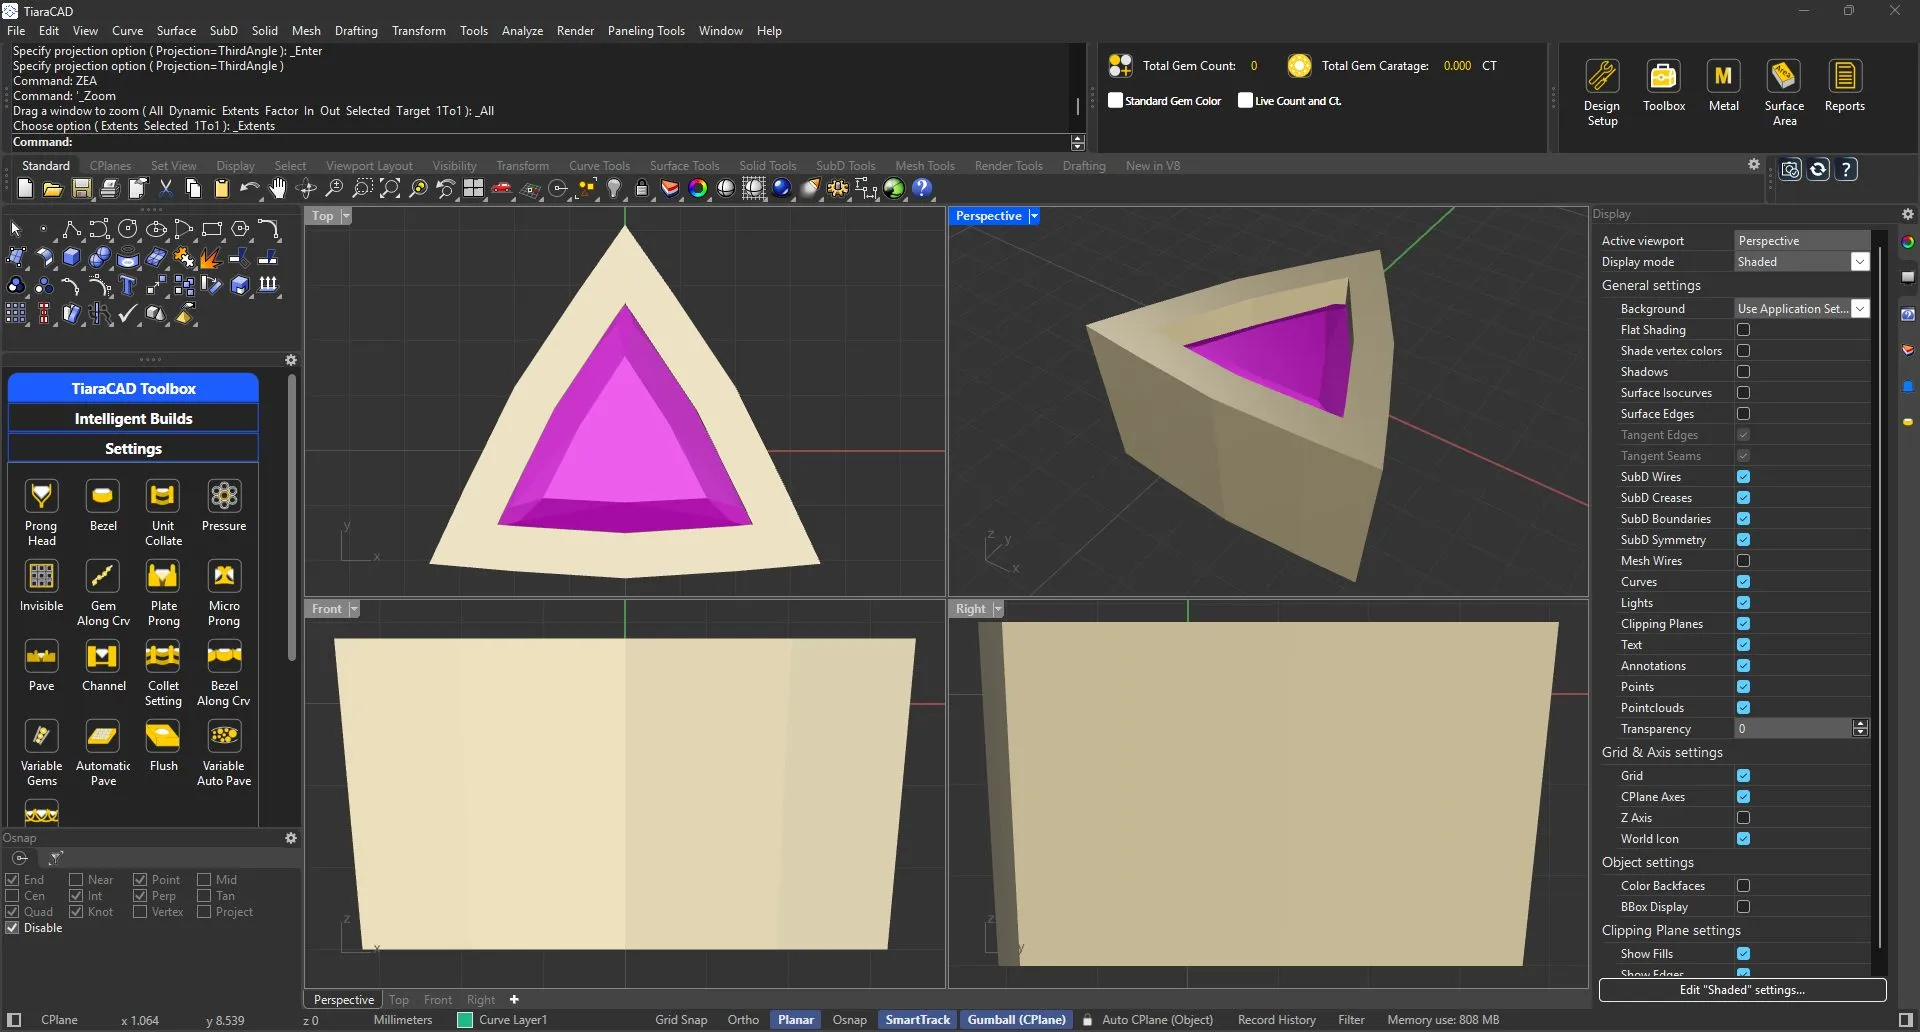Viewport: 1920px width, 1032px height.
Task: Open the Background setting dropdown
Action: click(x=1861, y=308)
